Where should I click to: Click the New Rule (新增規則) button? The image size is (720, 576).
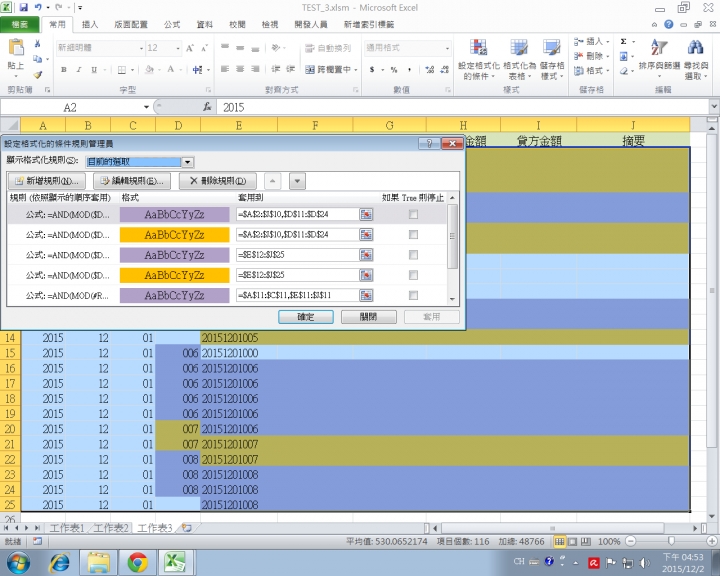pos(46,181)
